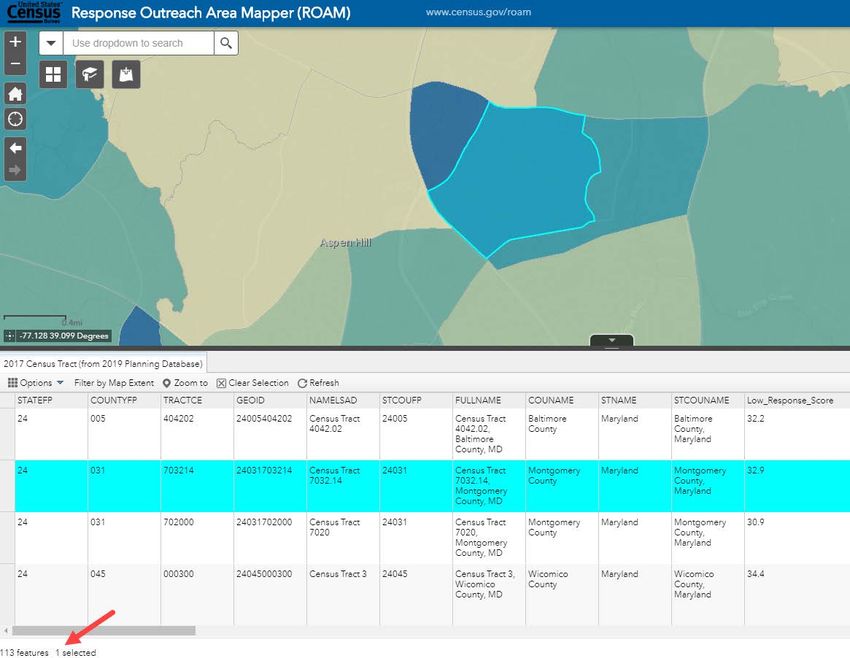Open the Options menu in the table toolbar
The image size is (850, 658).
(36, 383)
